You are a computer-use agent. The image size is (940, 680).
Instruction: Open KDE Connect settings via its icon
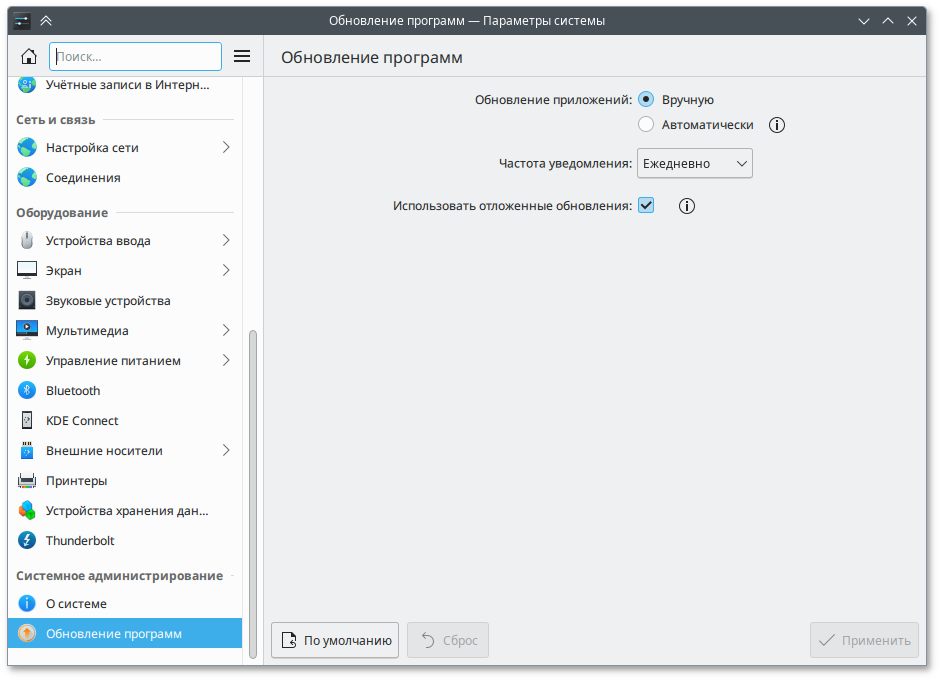tap(27, 421)
